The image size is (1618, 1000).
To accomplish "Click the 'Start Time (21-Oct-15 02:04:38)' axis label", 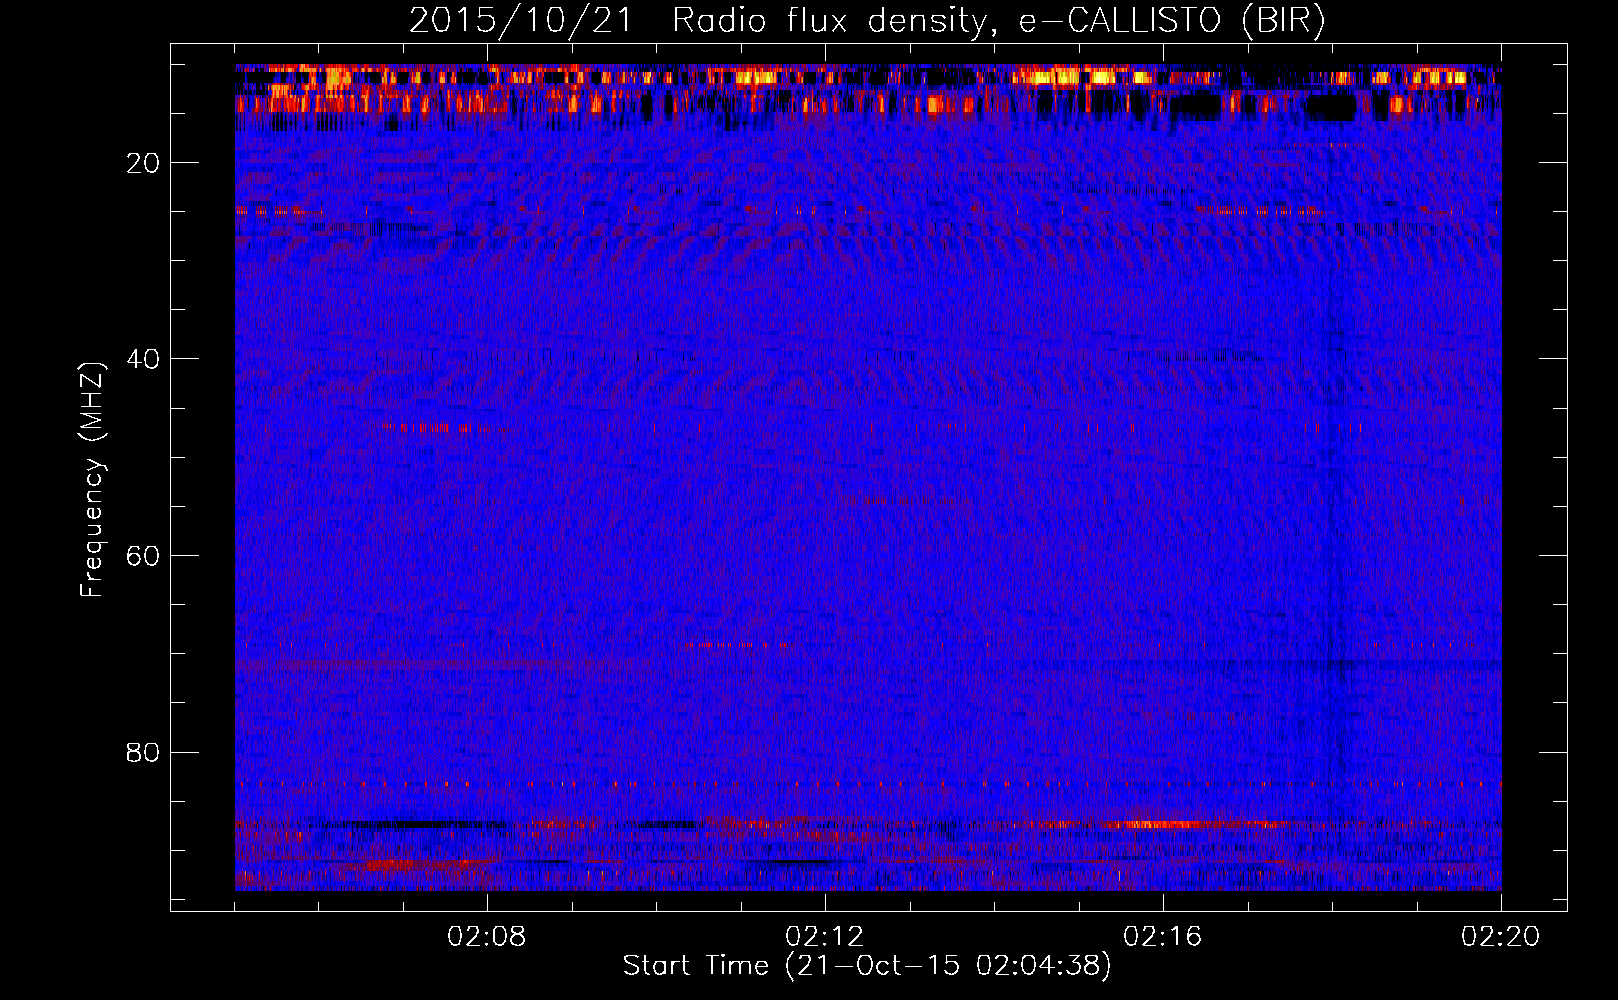I will (x=867, y=966).
